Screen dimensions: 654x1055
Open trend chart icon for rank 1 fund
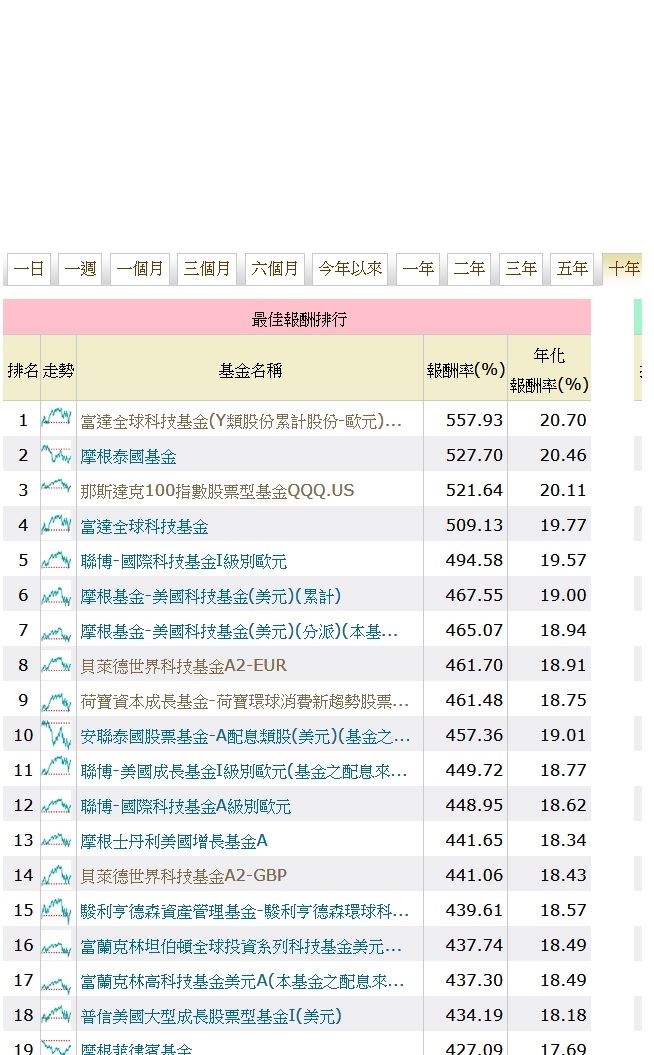(57, 419)
